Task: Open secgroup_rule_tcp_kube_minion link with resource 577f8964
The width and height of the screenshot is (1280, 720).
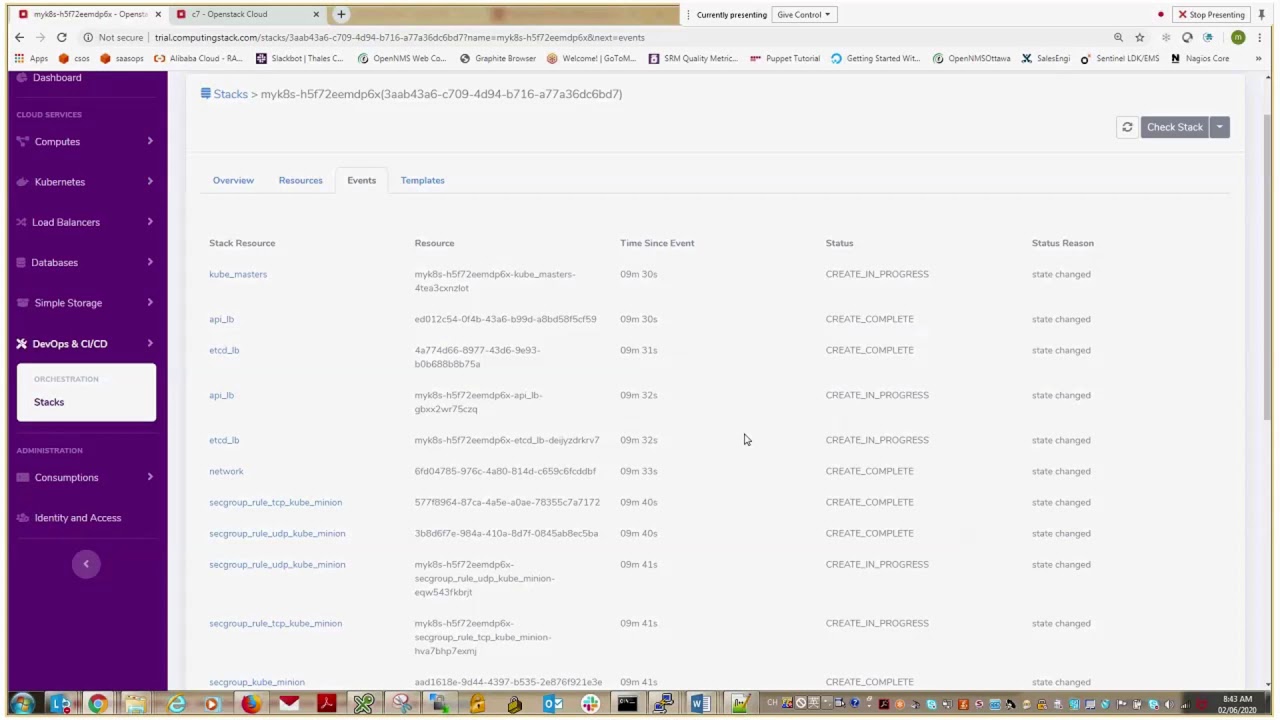Action: coord(275,502)
